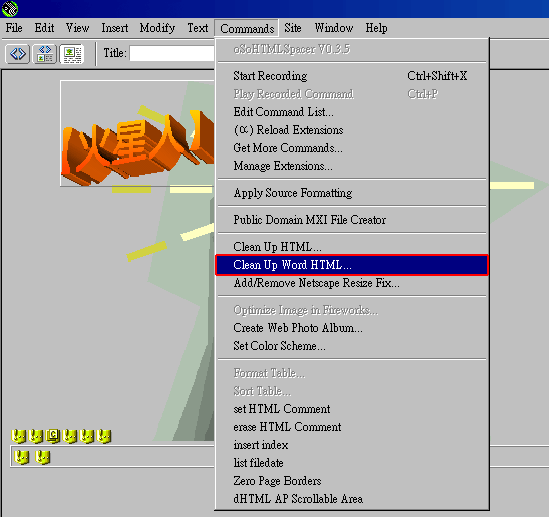Open the Insert menu

[x=115, y=28]
